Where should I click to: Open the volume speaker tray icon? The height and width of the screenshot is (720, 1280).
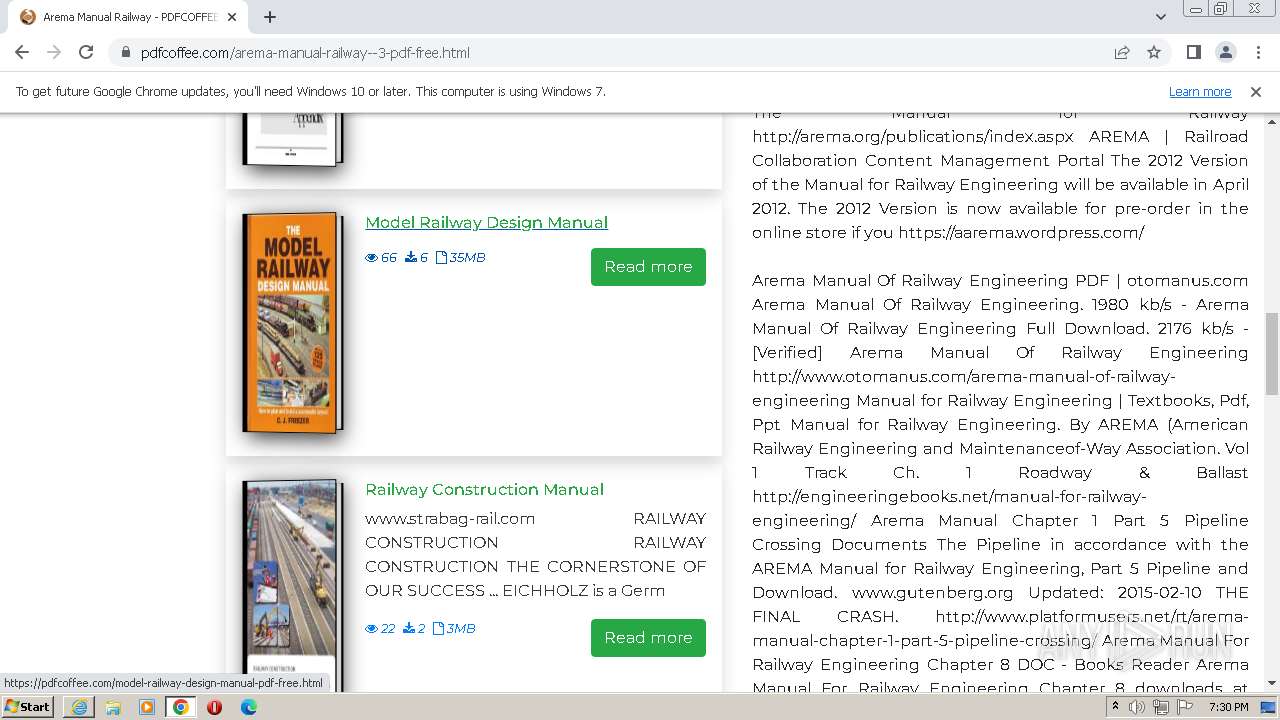[1137, 707]
